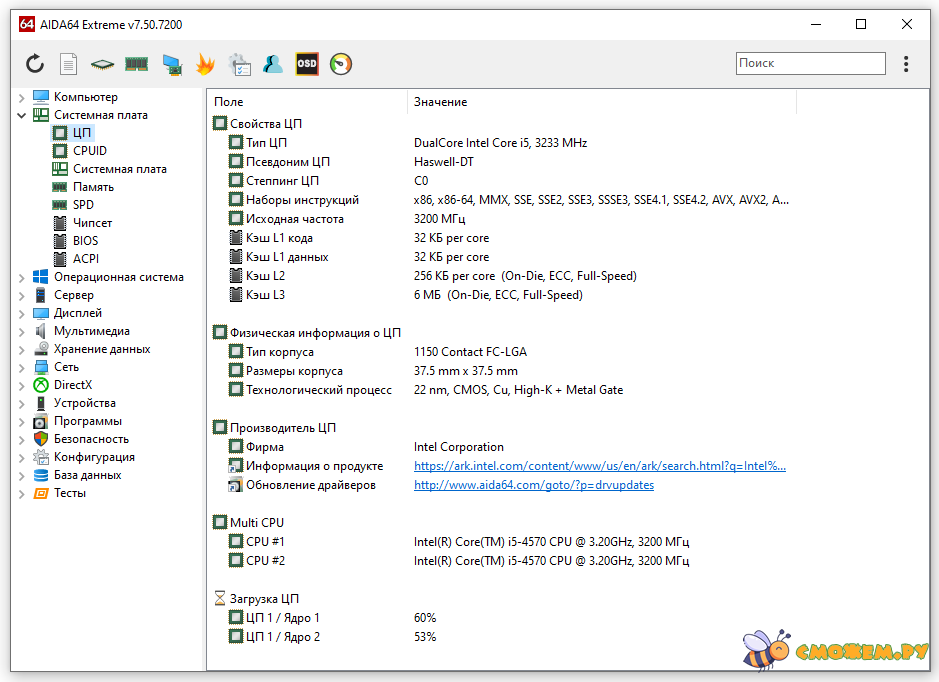Open the Report document icon
The height and width of the screenshot is (682, 939).
click(68, 63)
